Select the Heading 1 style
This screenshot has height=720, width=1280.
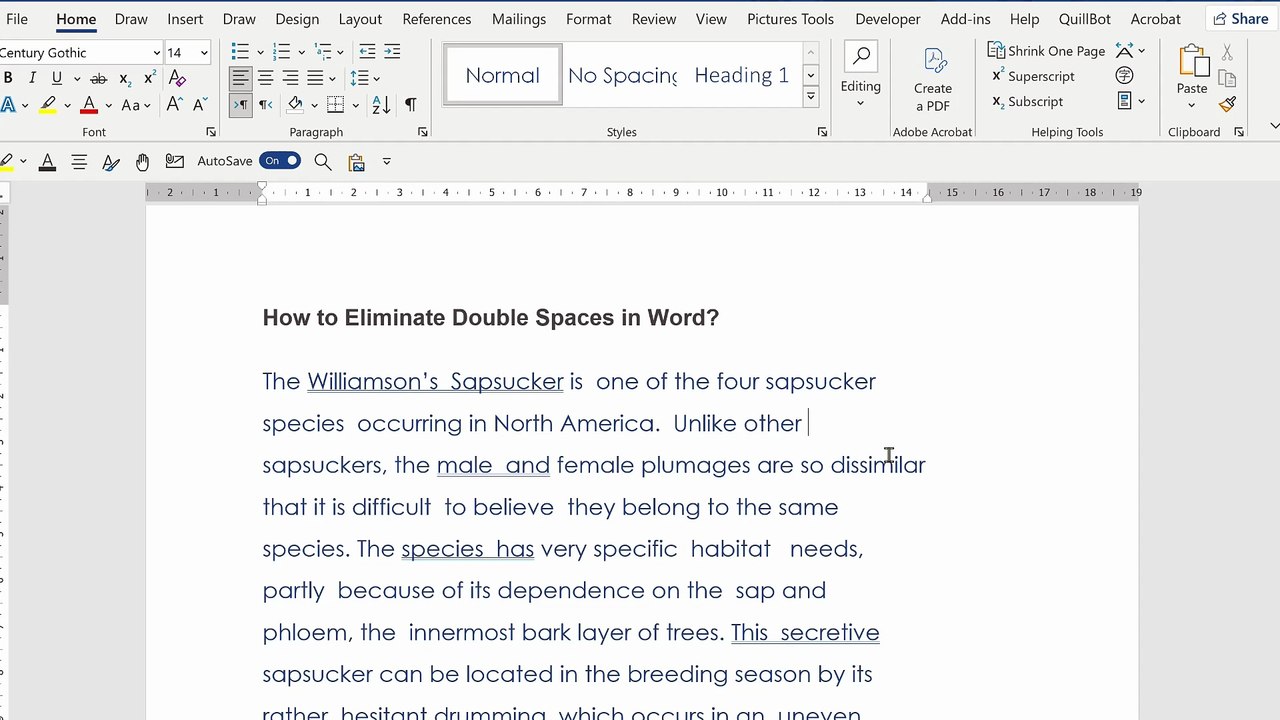(x=742, y=75)
